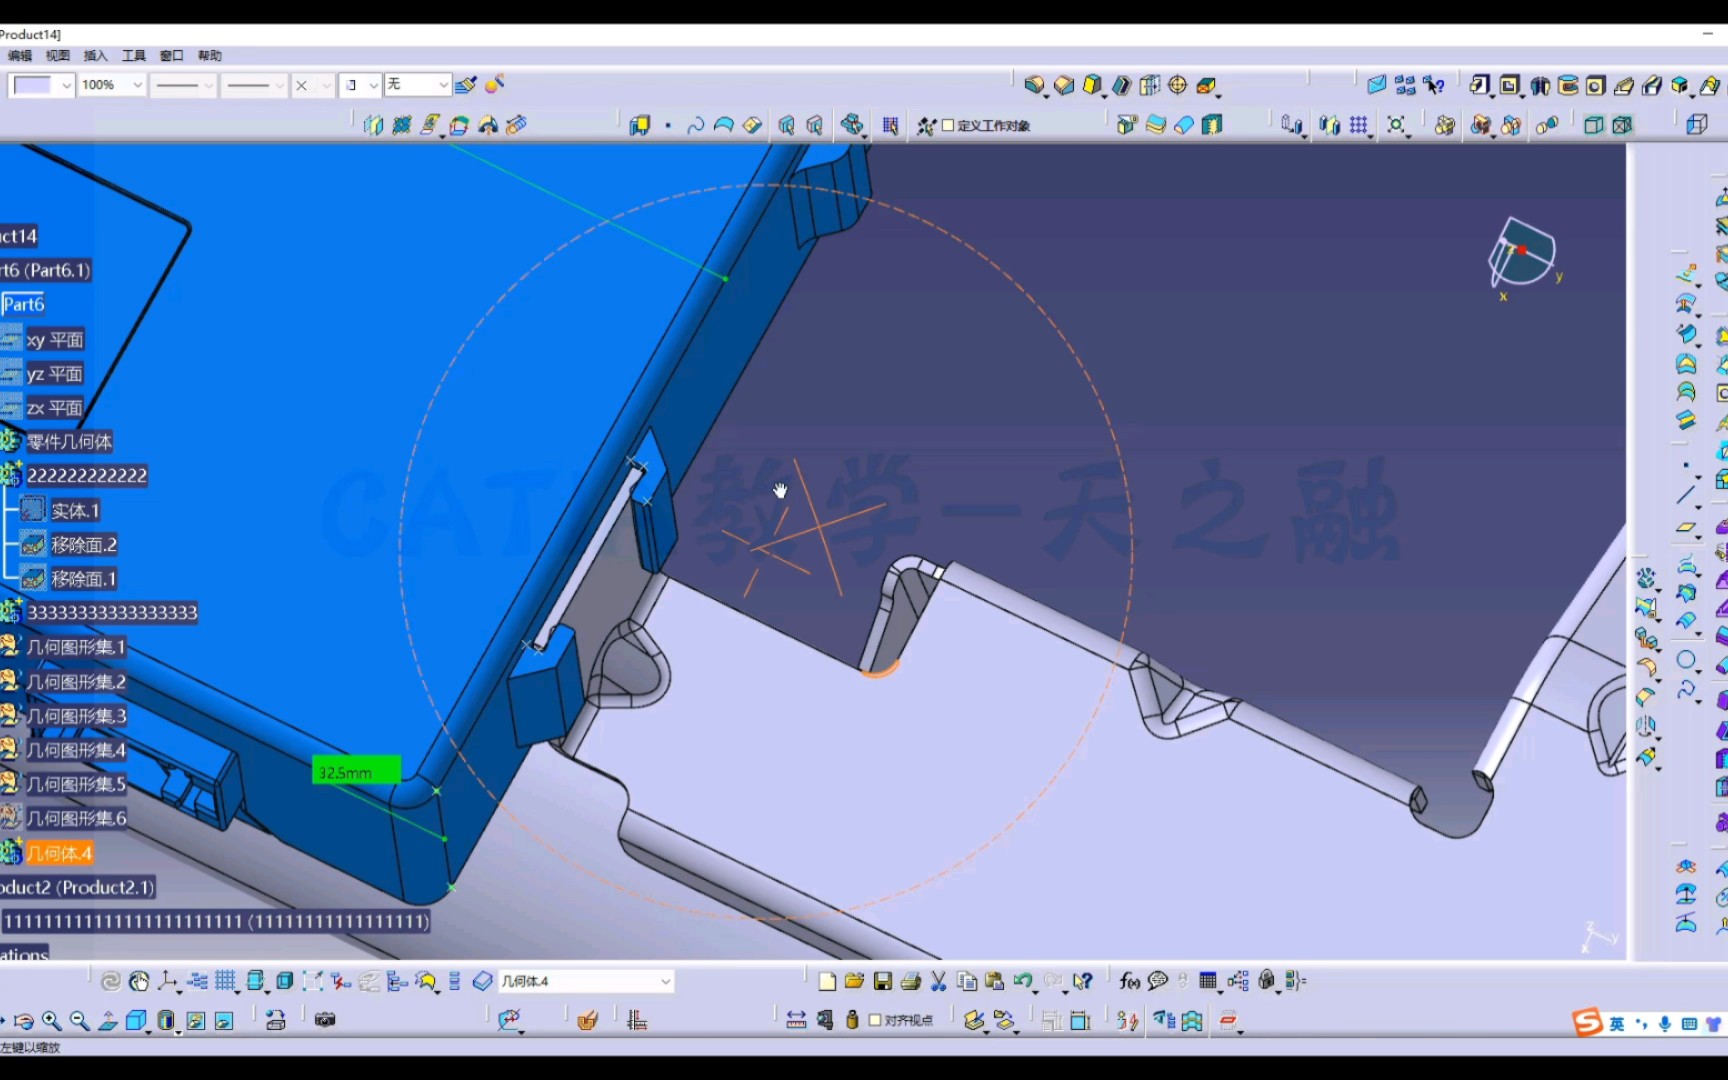The height and width of the screenshot is (1080, 1728).
Task: Open the 工具 menu
Action: pos(134,56)
